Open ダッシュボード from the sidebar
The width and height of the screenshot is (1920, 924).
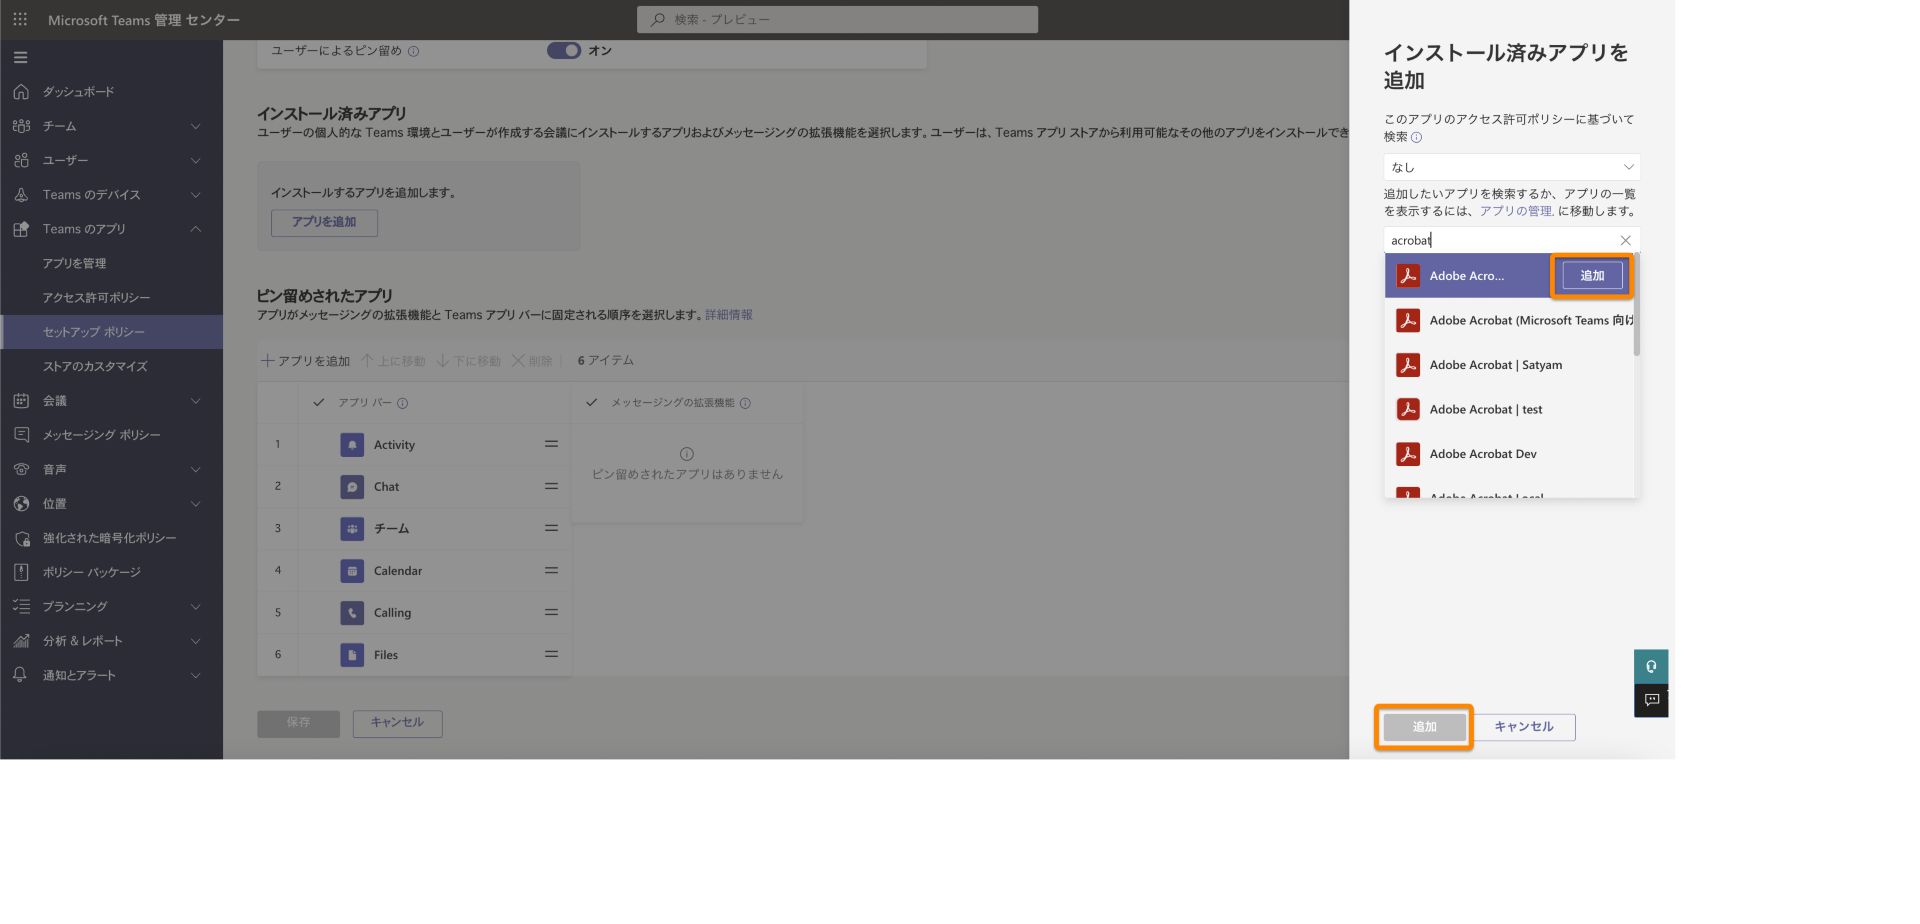coord(78,92)
